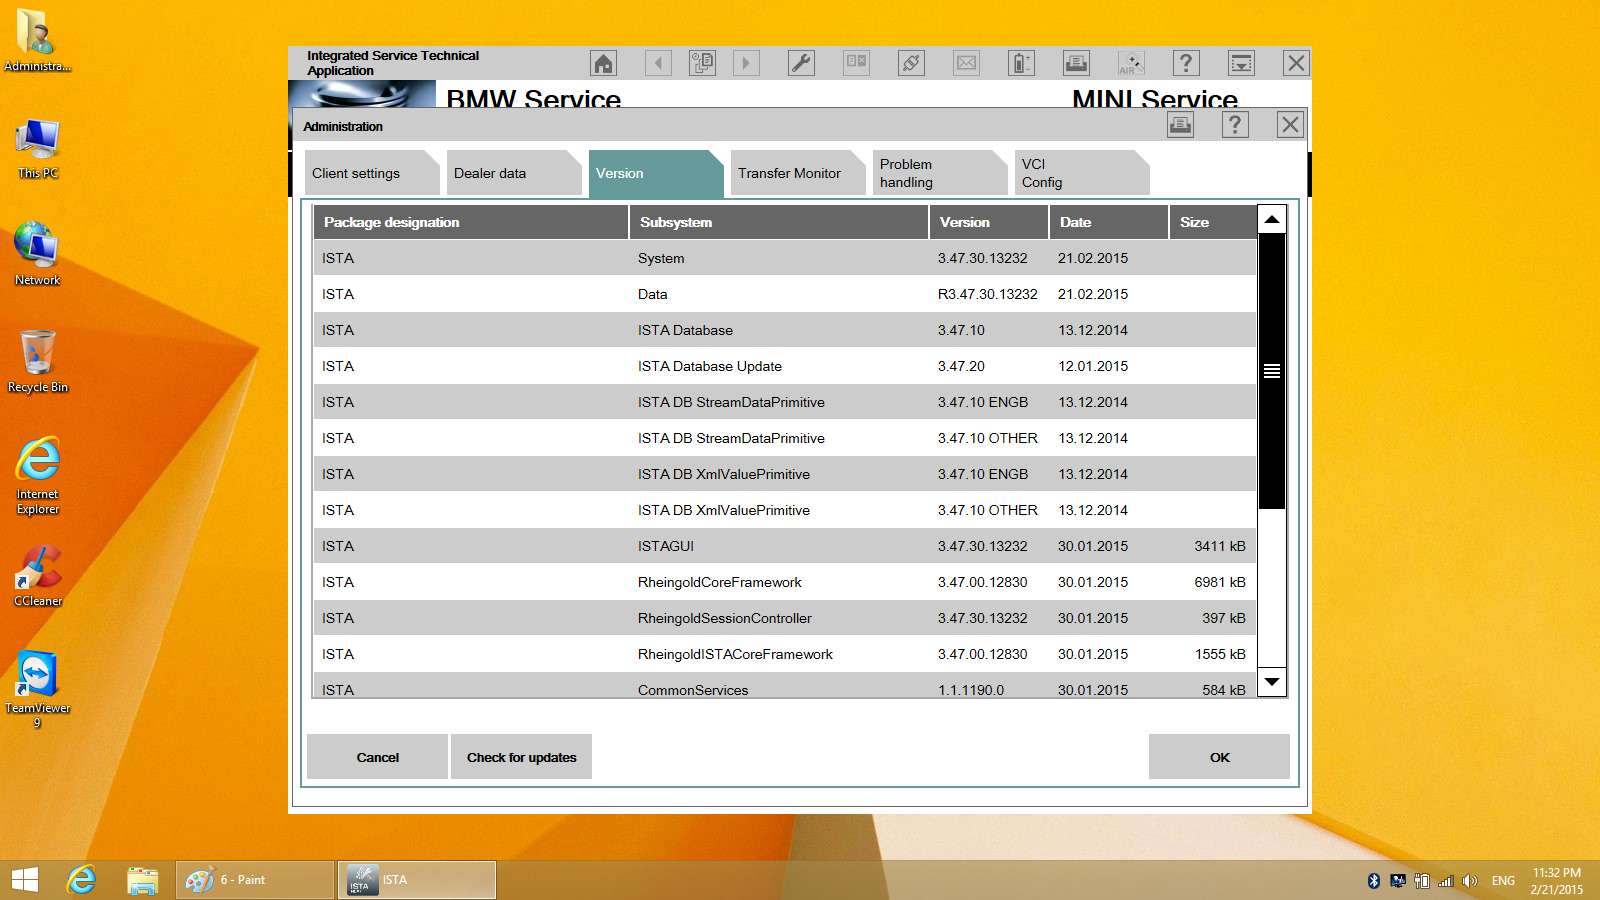This screenshot has width=1600, height=900.
Task: Click the envelope mail icon
Action: (966, 63)
